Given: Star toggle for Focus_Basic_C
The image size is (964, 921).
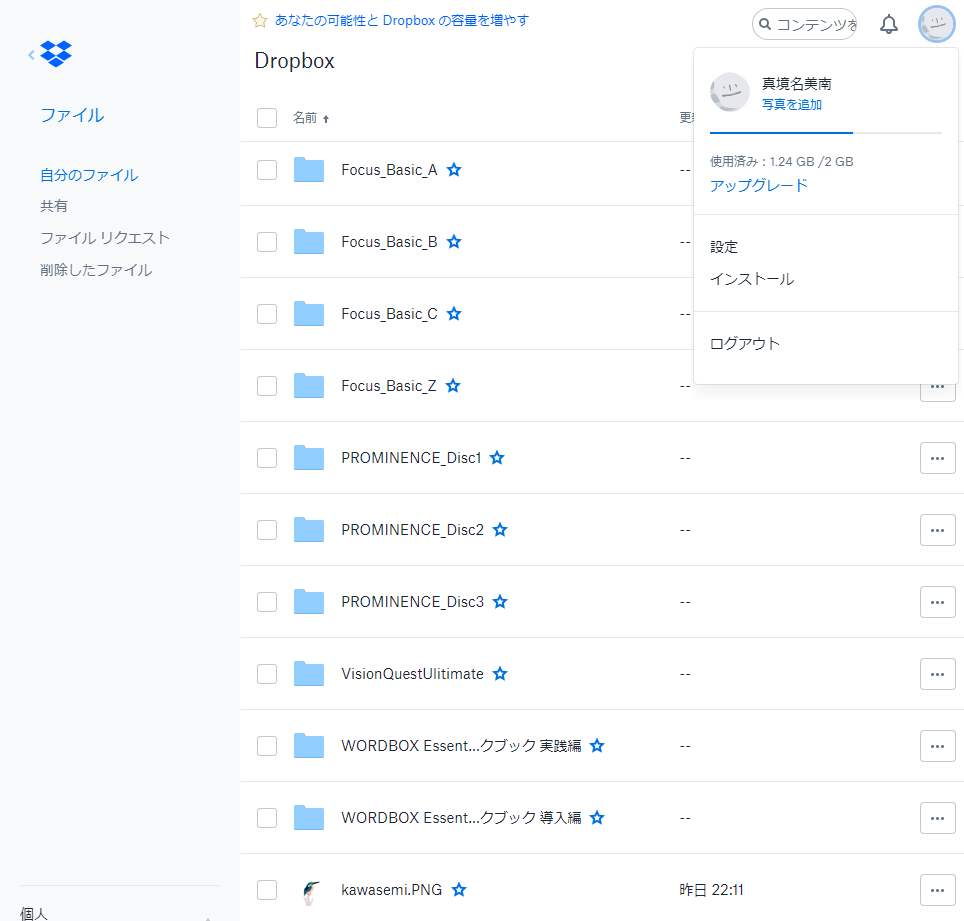Looking at the screenshot, I should click(x=454, y=314).
